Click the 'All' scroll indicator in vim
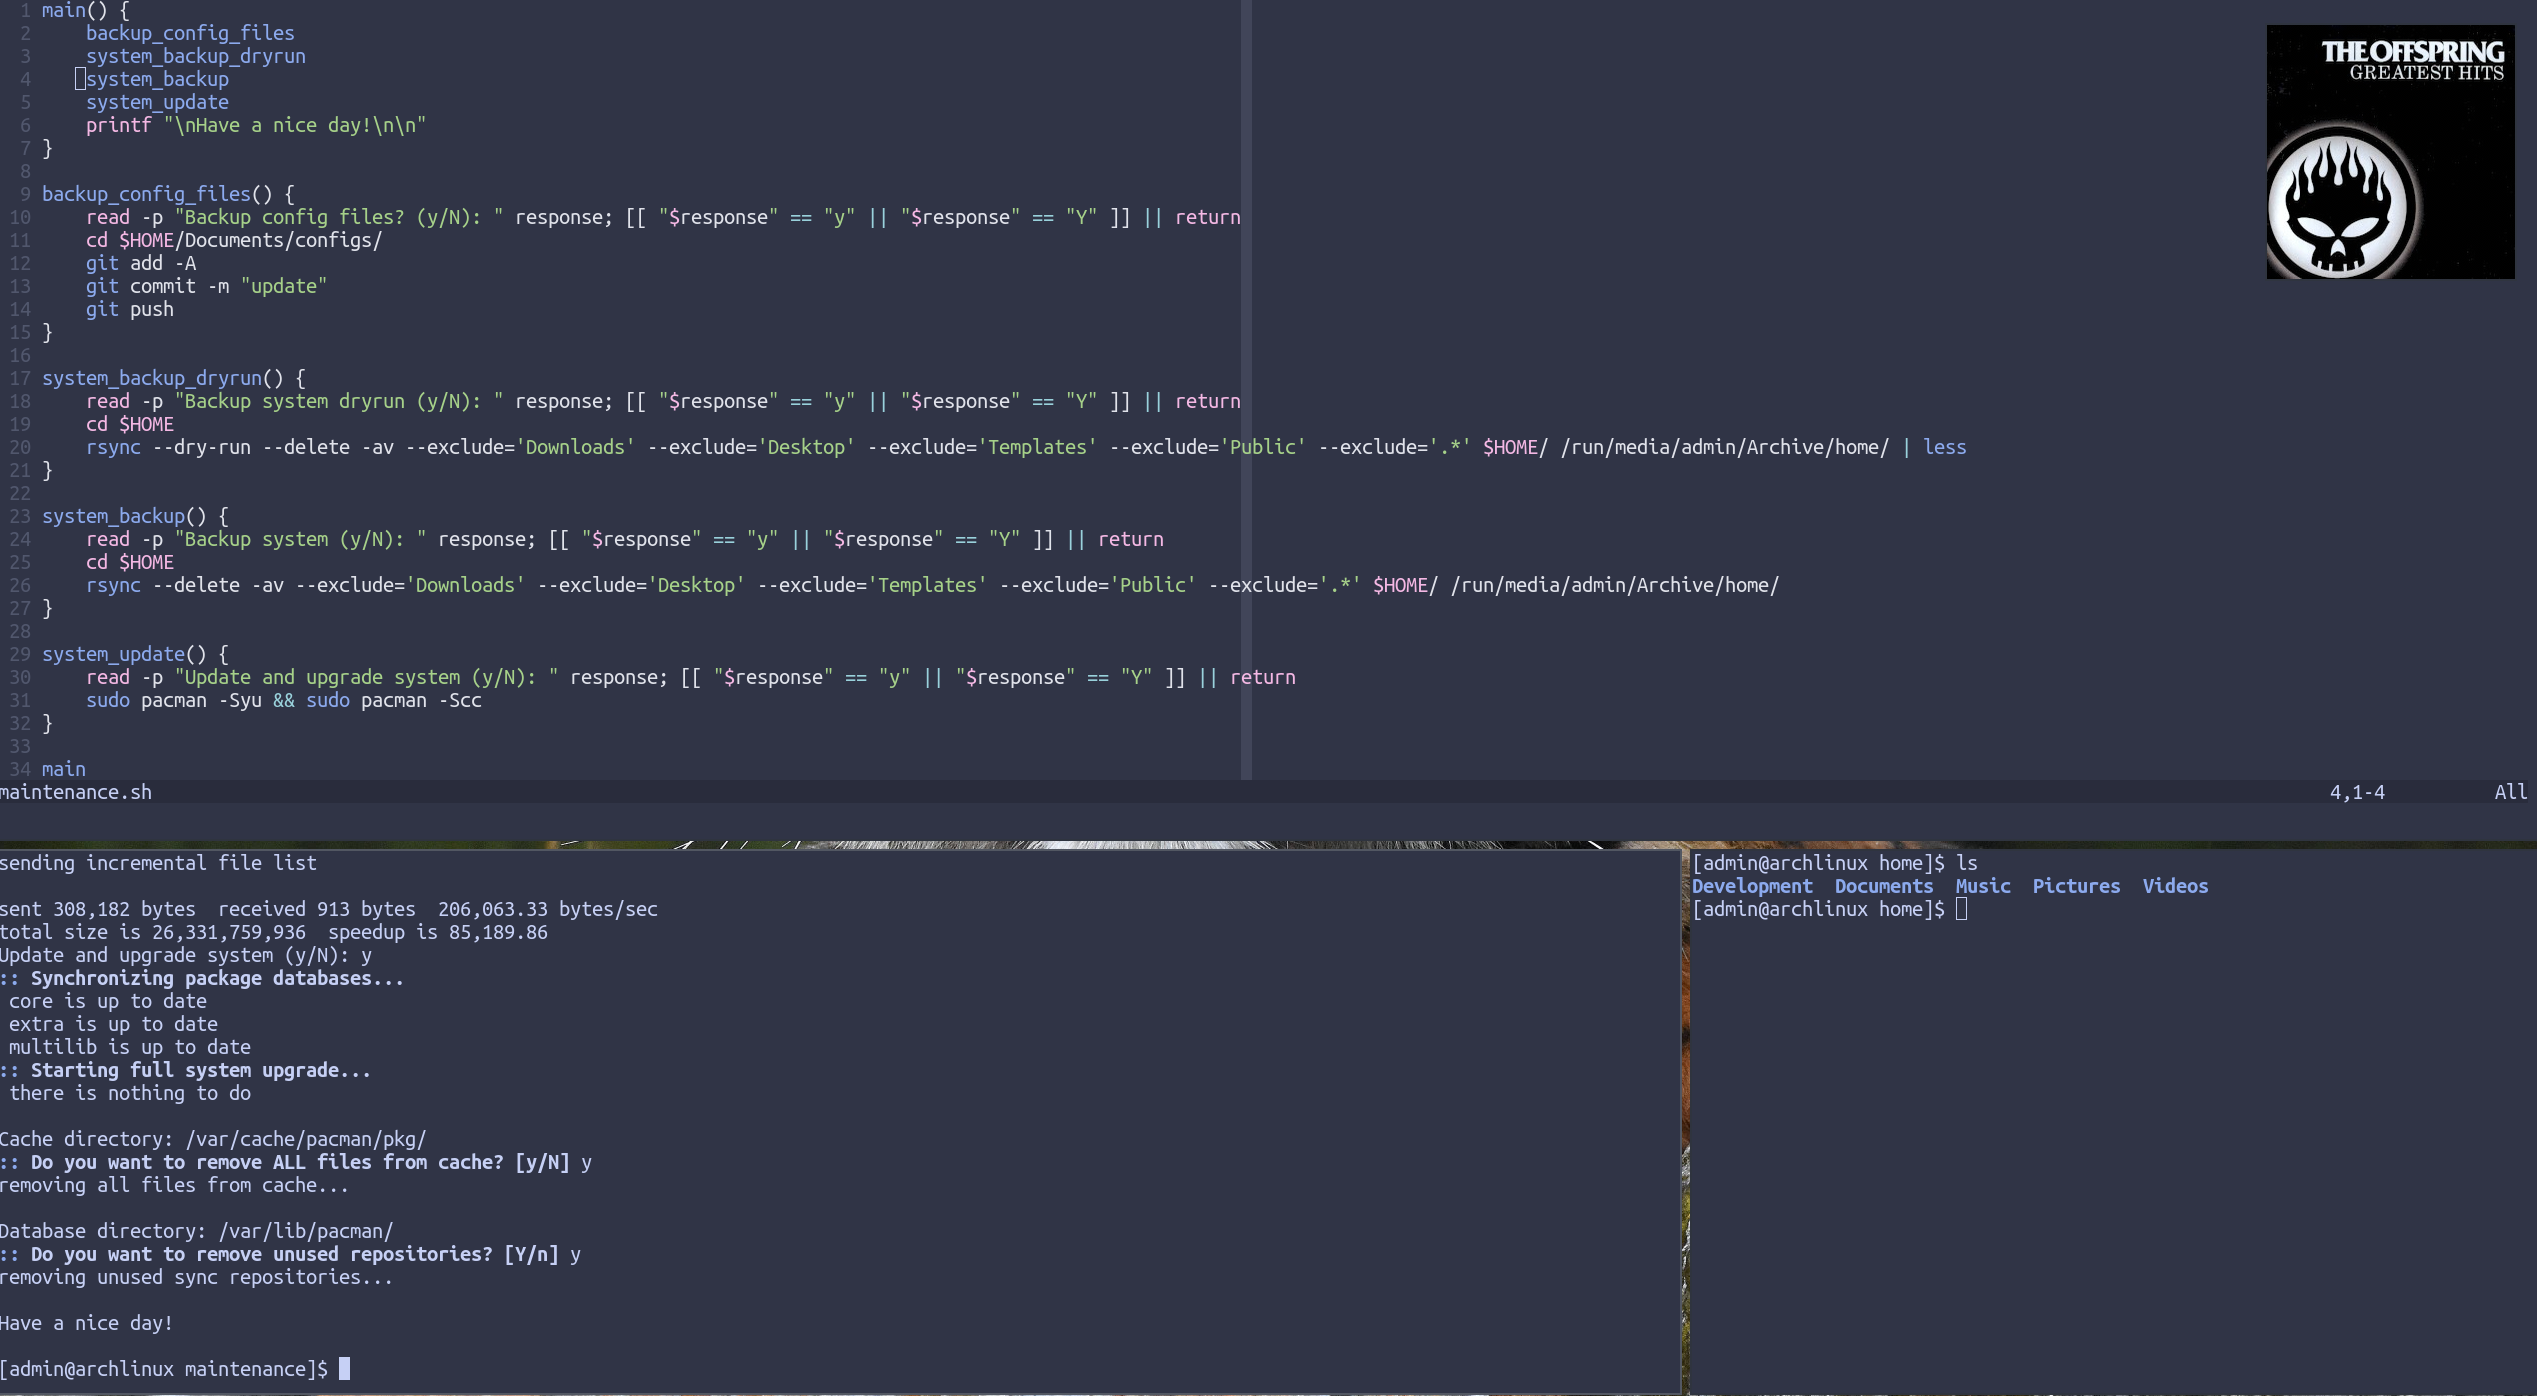Viewport: 2537px width, 1396px height. [x=2510, y=792]
